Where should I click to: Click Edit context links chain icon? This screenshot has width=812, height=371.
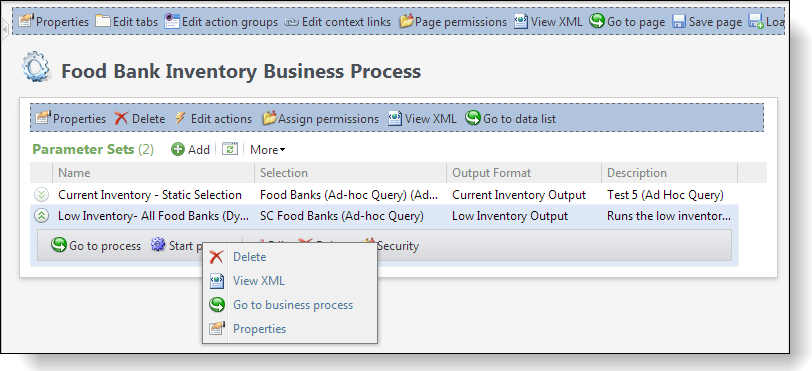(x=292, y=22)
